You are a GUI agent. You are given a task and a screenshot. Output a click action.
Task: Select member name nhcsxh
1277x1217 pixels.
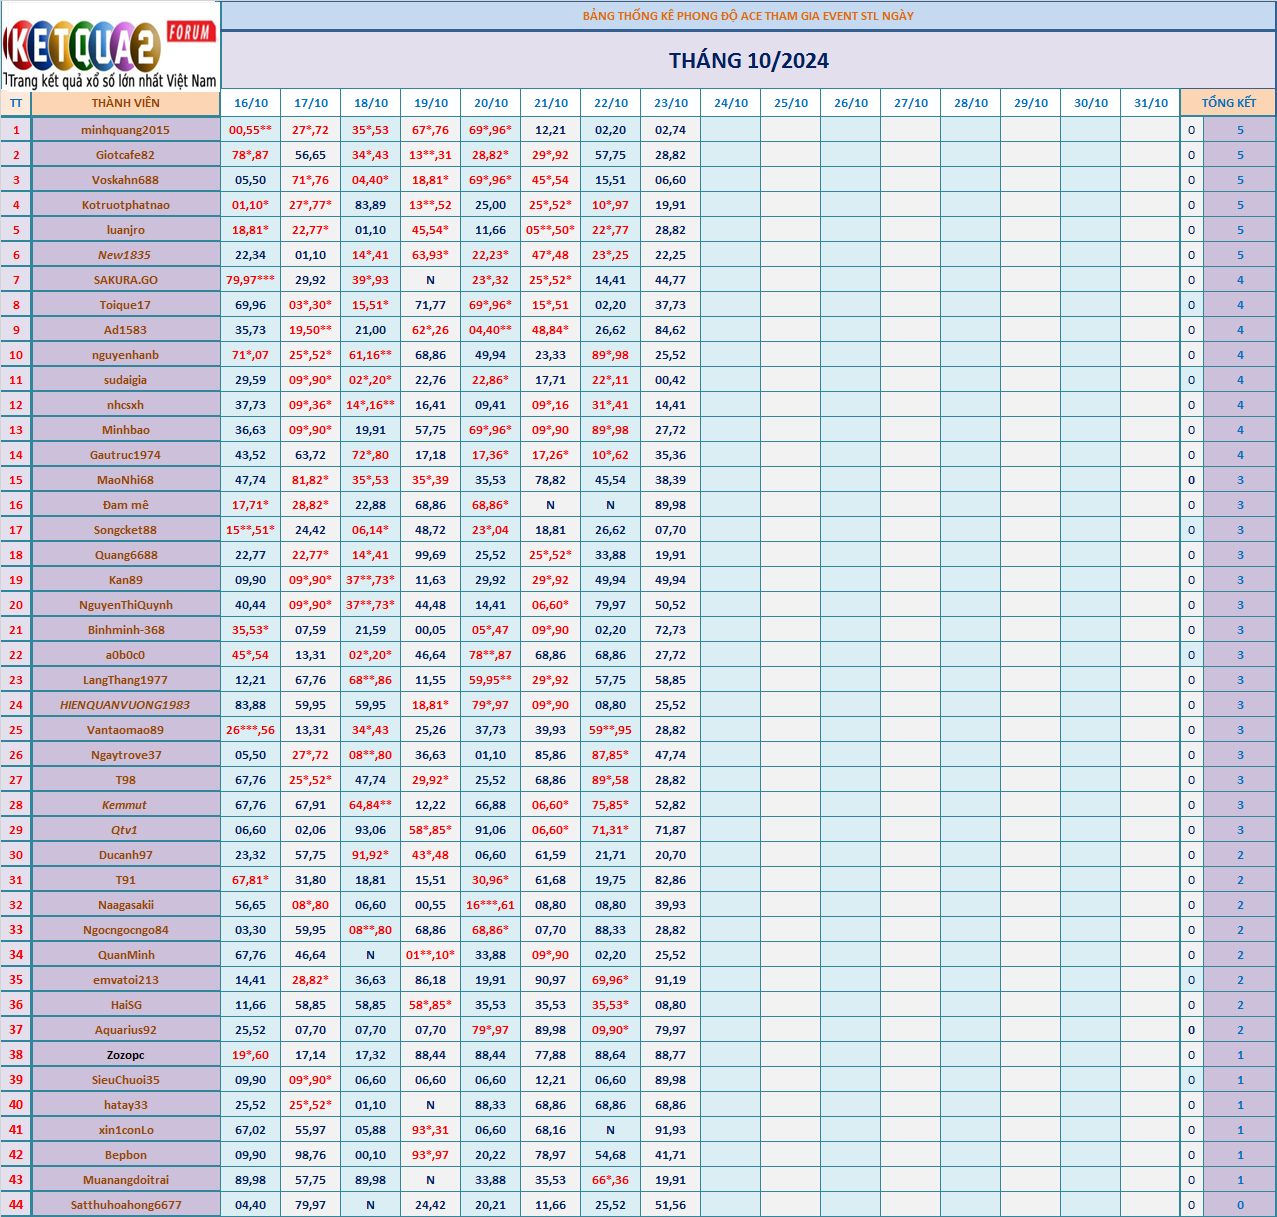[x=126, y=405]
